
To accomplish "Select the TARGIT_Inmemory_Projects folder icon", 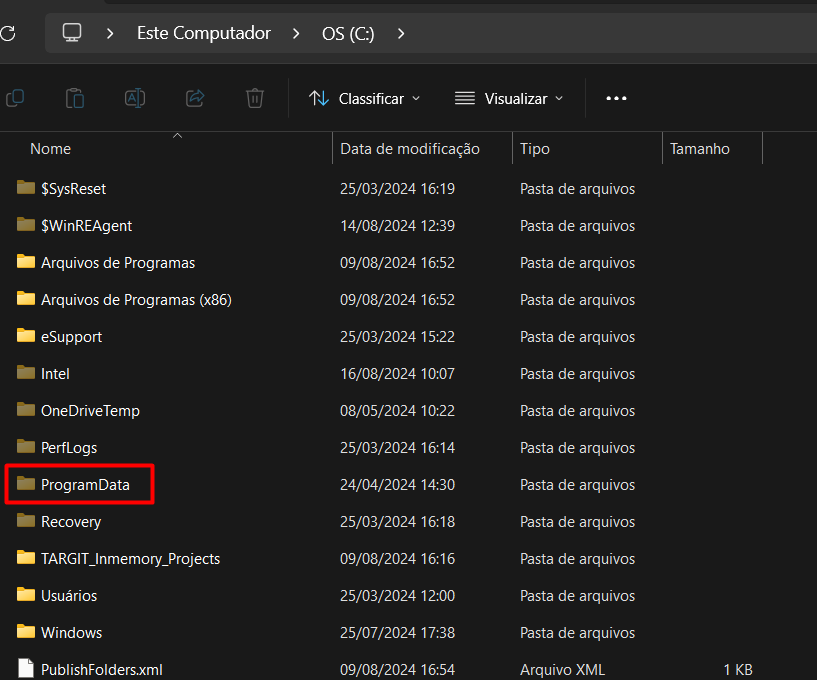I will (x=26, y=557).
